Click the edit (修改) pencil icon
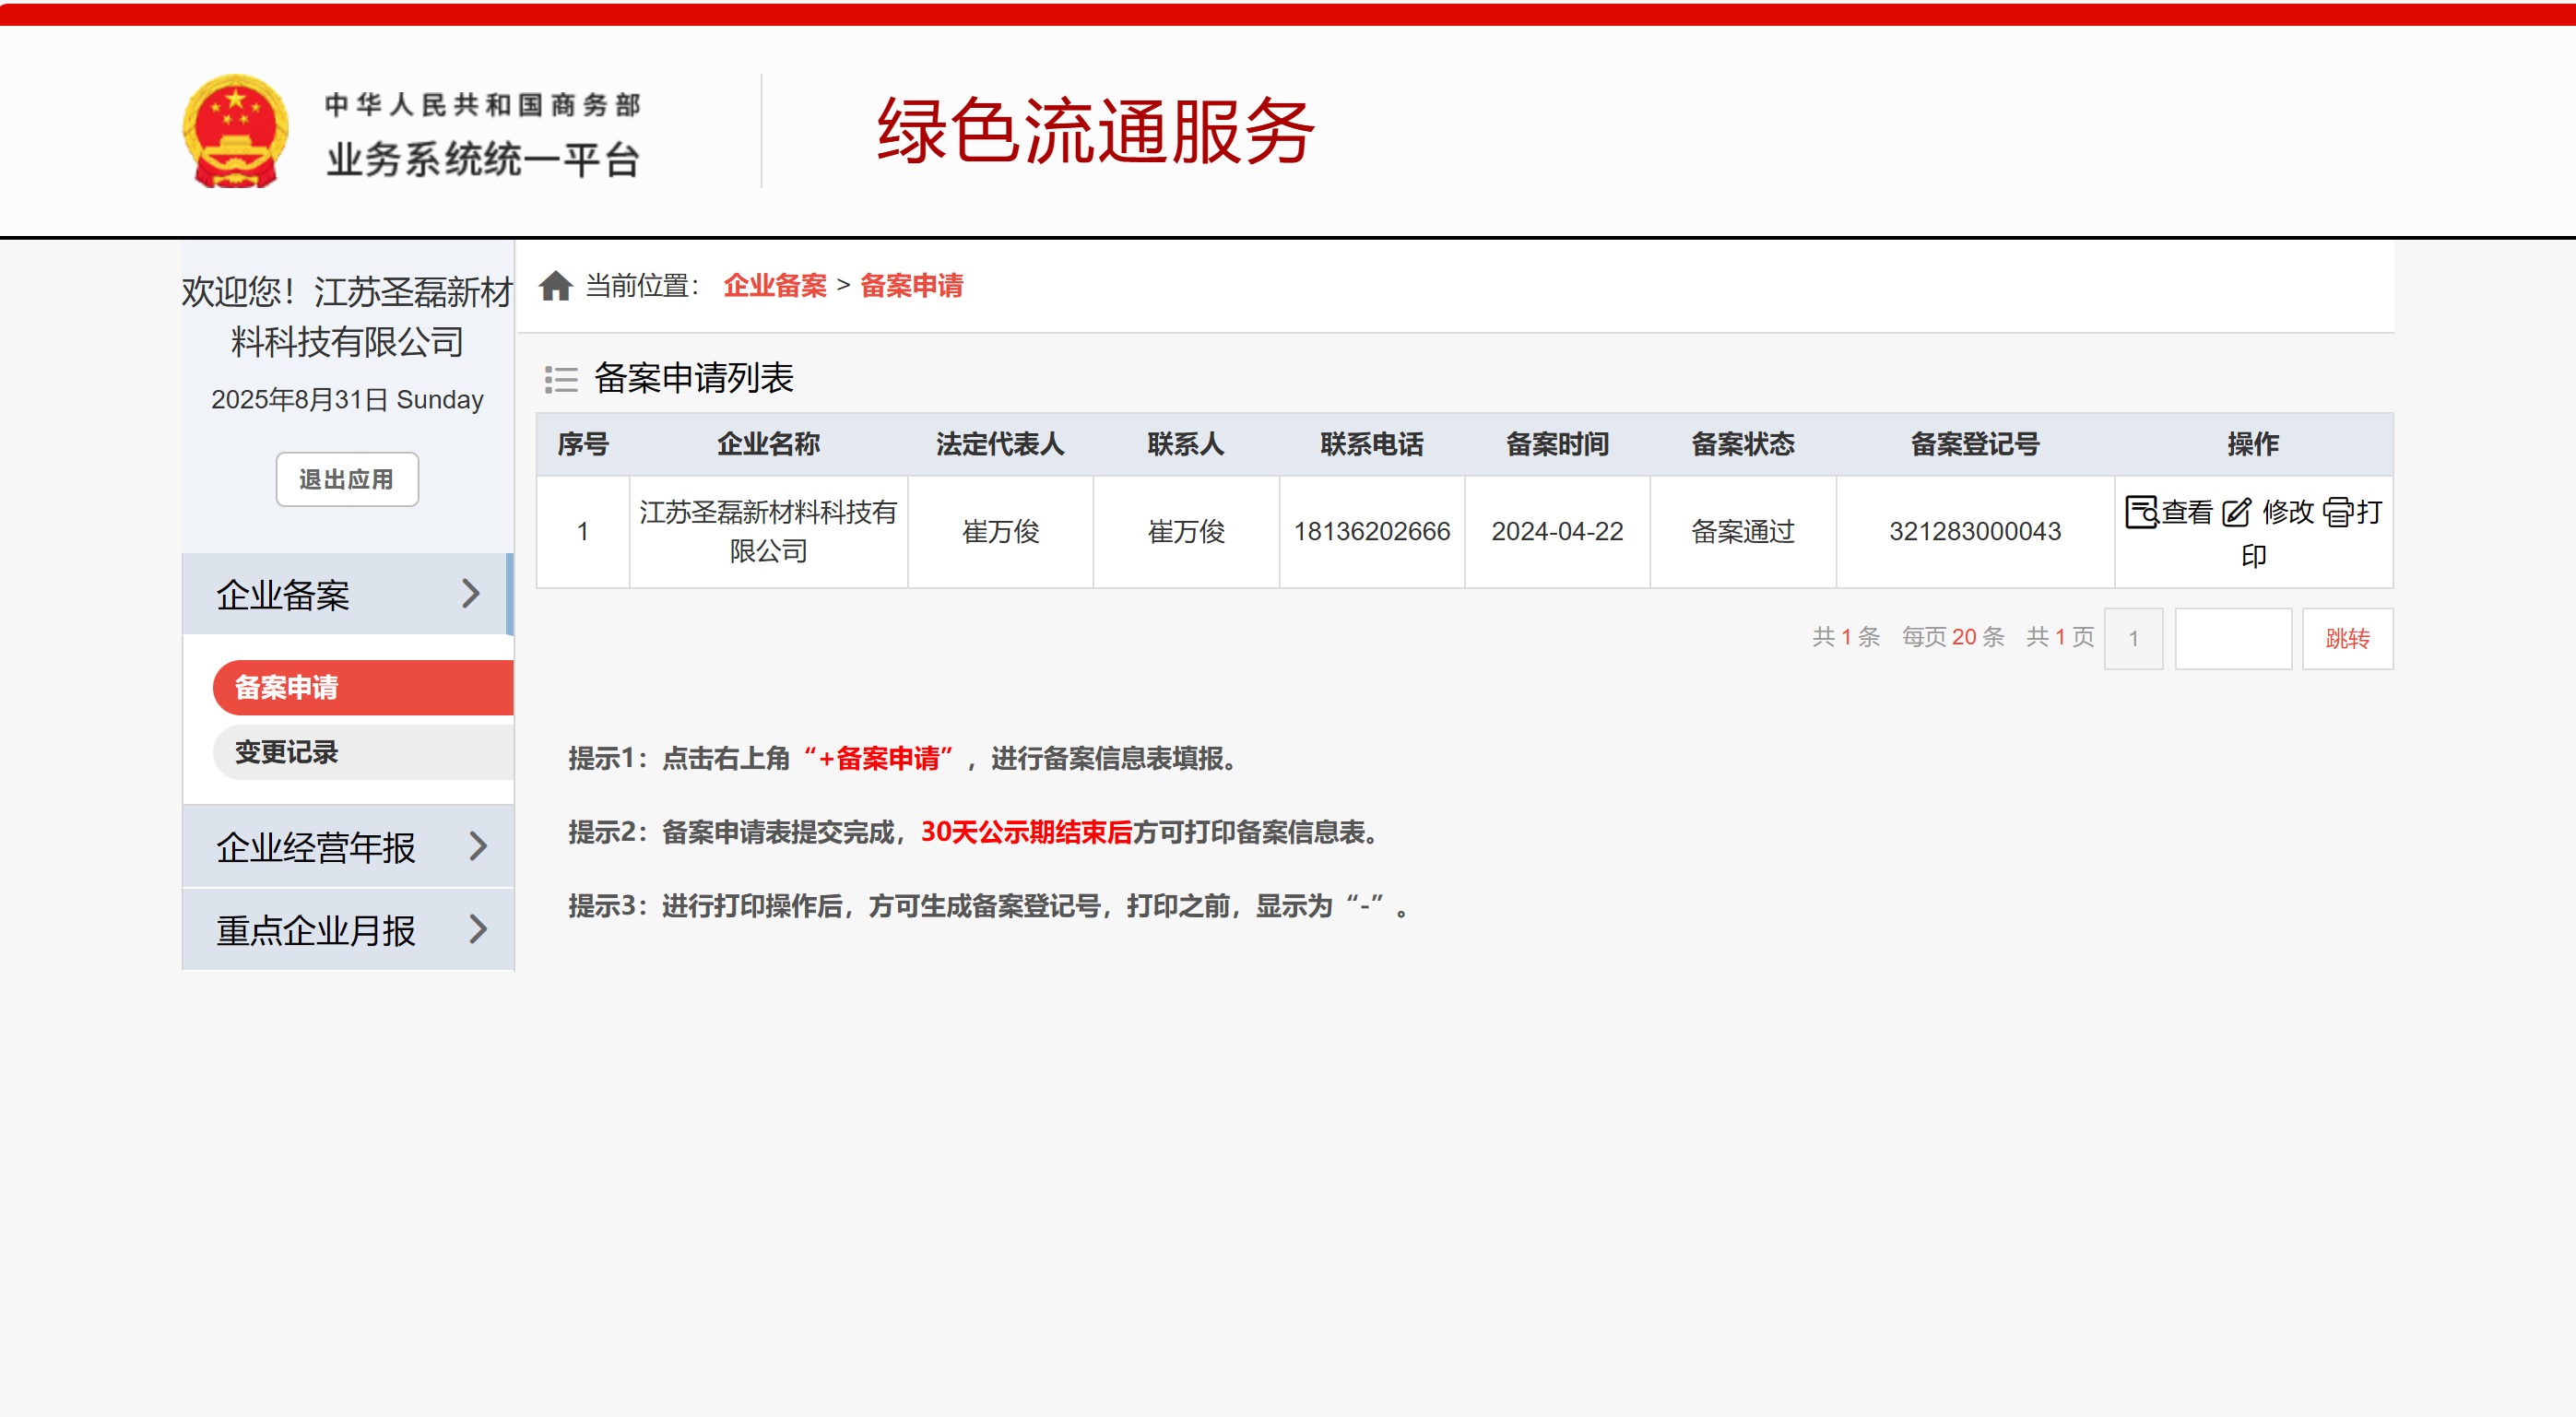The width and height of the screenshot is (2576, 1417). (x=2236, y=512)
